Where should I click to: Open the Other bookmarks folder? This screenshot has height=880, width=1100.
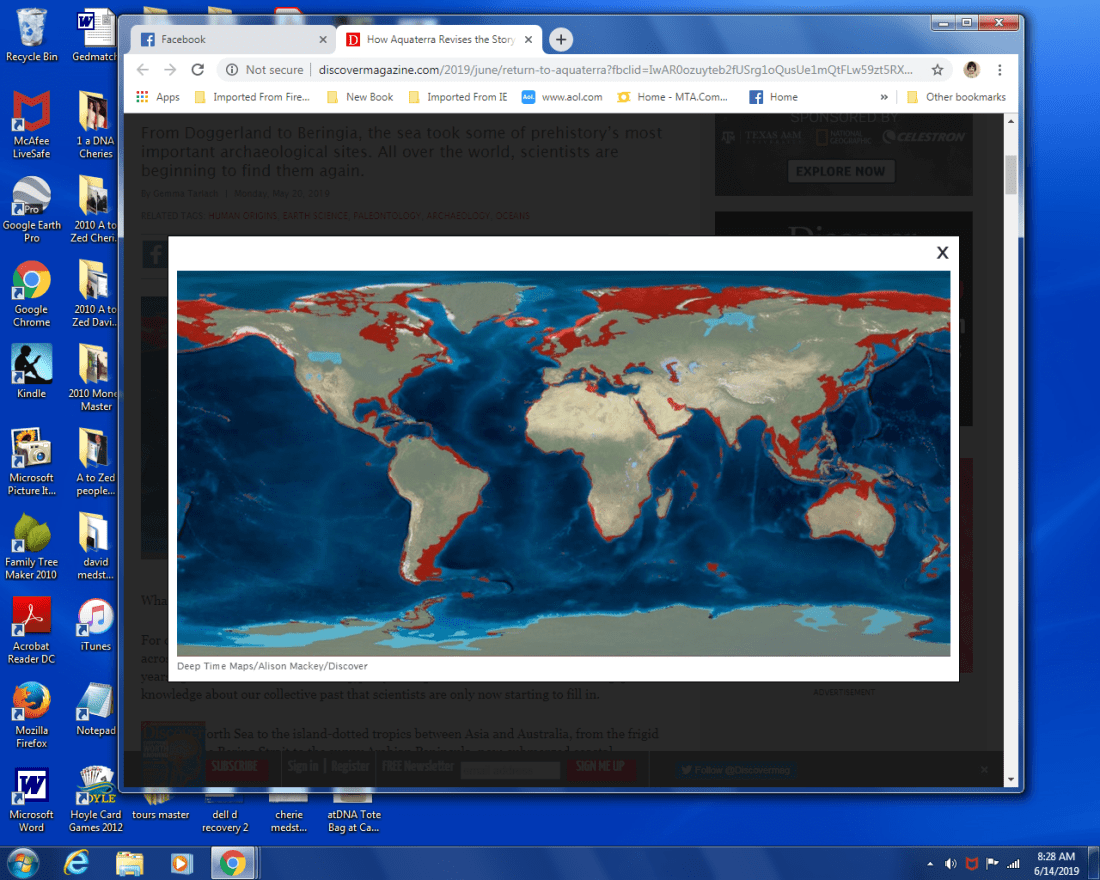(x=956, y=97)
